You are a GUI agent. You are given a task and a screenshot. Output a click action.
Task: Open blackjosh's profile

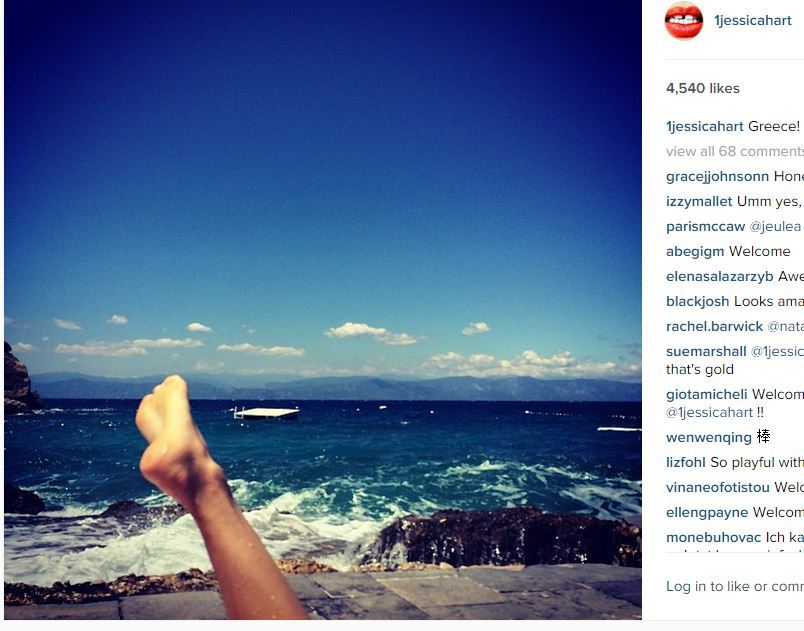tap(697, 301)
